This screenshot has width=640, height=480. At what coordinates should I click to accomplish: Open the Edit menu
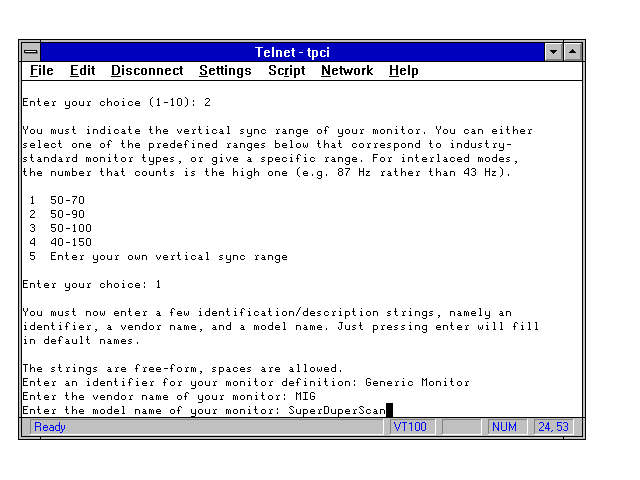point(82,71)
